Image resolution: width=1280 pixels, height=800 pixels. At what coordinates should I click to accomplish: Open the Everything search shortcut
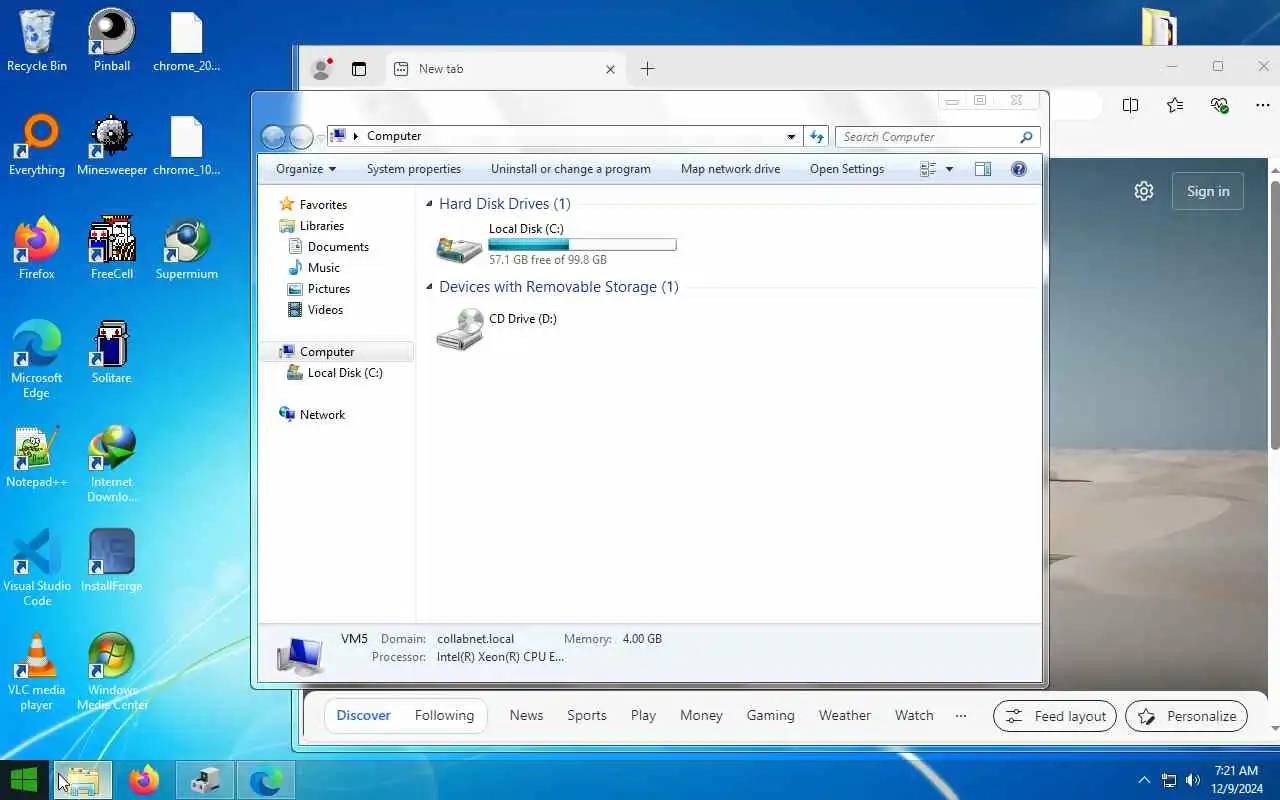pos(37,145)
